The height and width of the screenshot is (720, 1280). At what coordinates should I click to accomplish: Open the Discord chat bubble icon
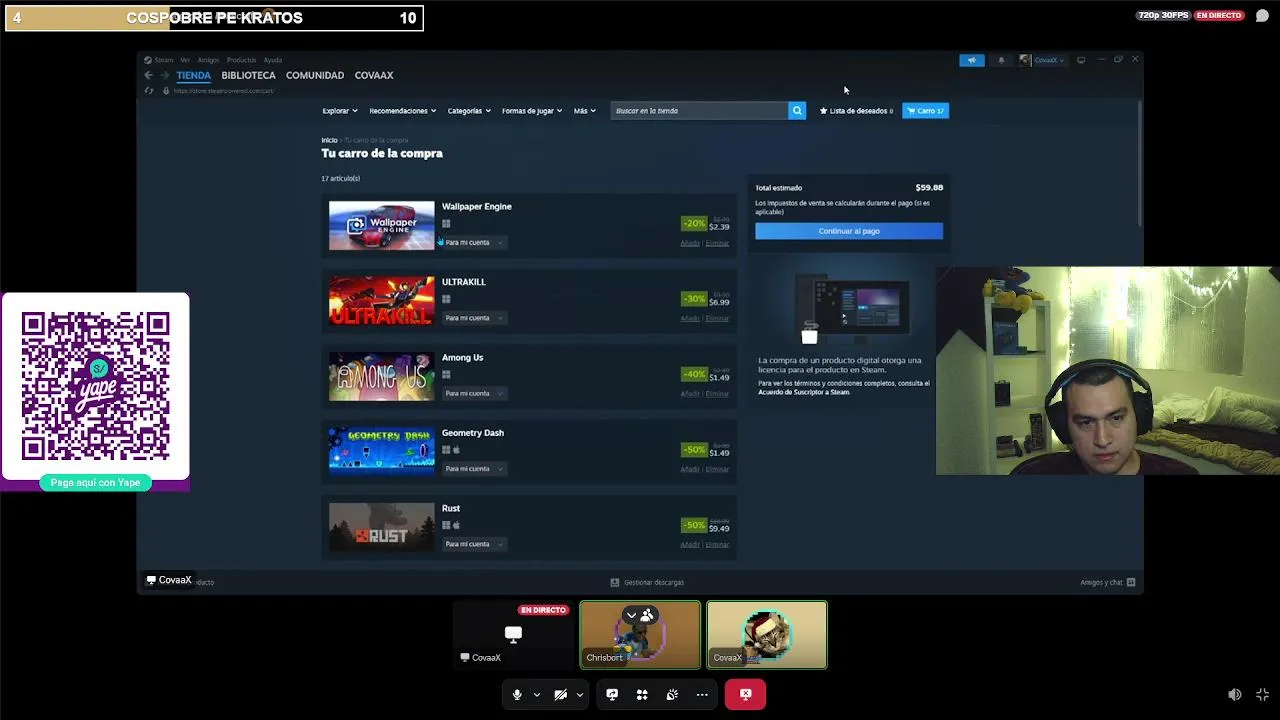click(x=1262, y=15)
